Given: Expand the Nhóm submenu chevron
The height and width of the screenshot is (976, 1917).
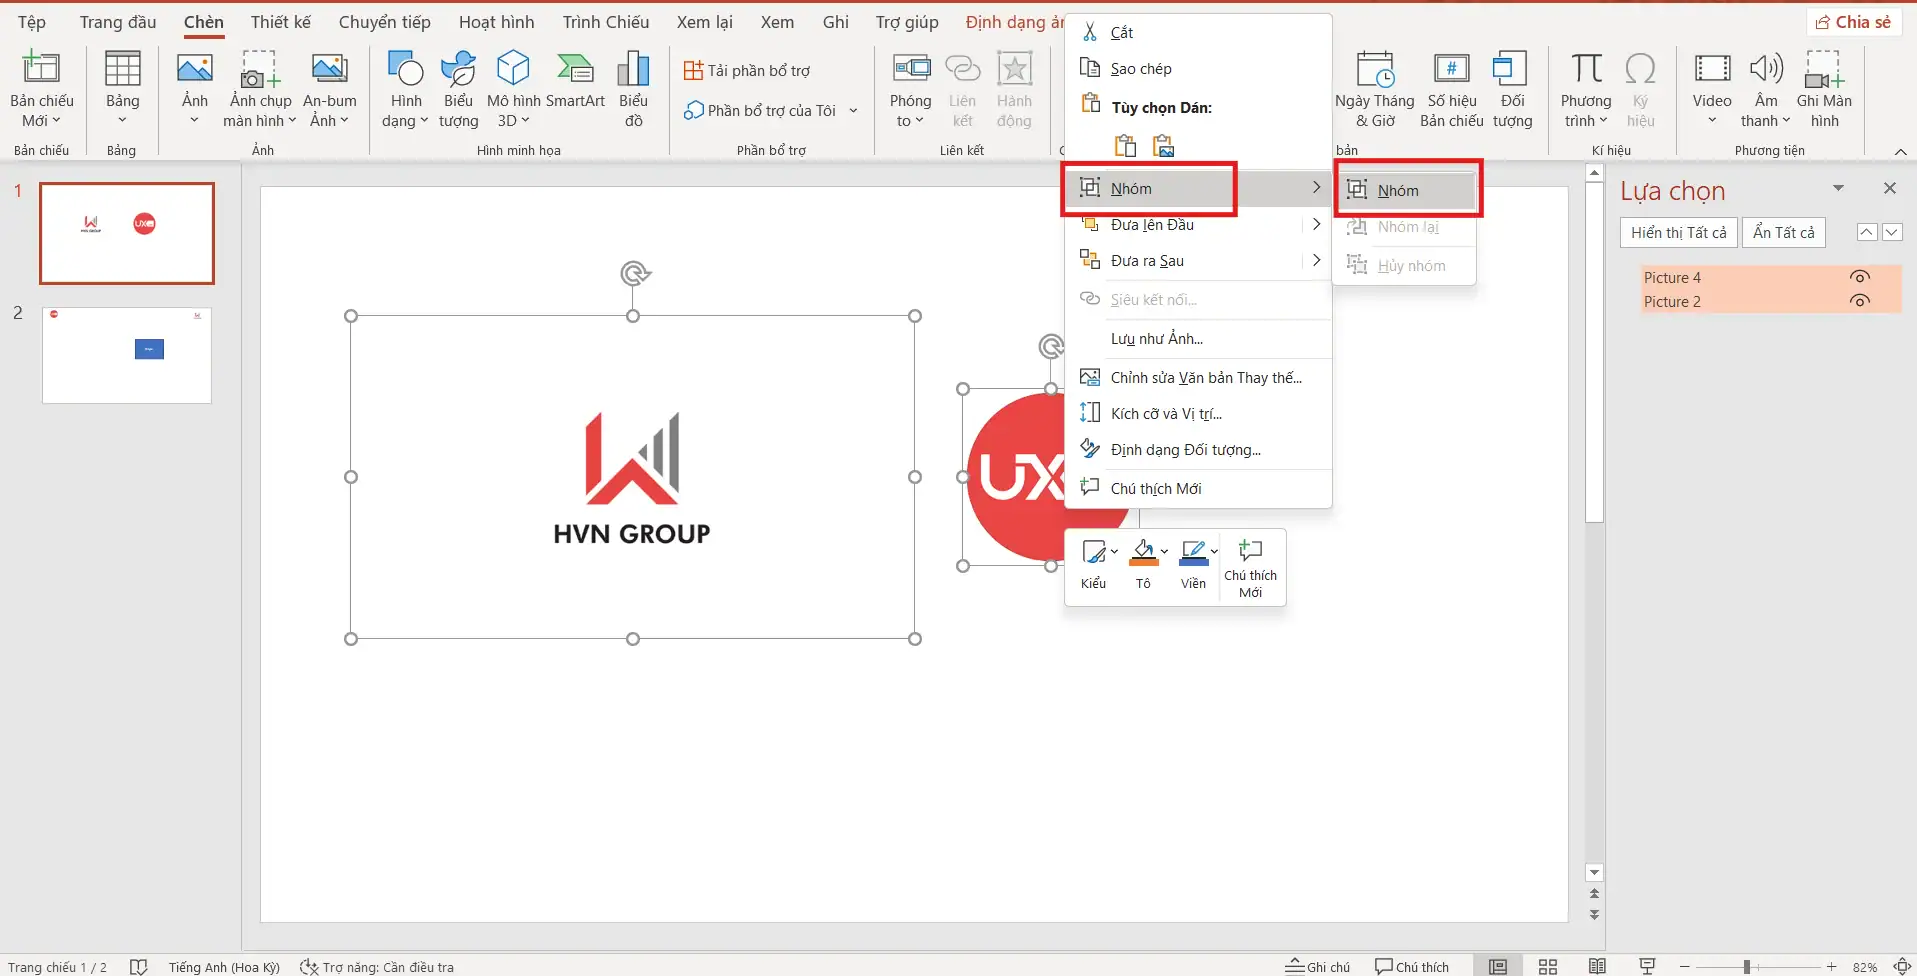Looking at the screenshot, I should click(x=1316, y=187).
